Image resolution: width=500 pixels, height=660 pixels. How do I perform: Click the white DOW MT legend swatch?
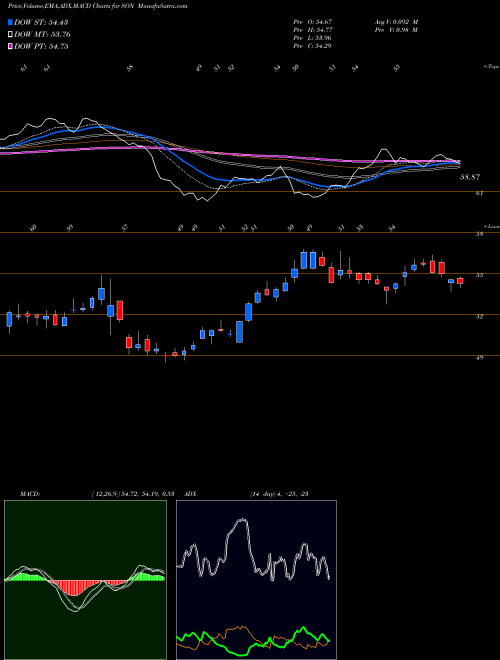11,34
